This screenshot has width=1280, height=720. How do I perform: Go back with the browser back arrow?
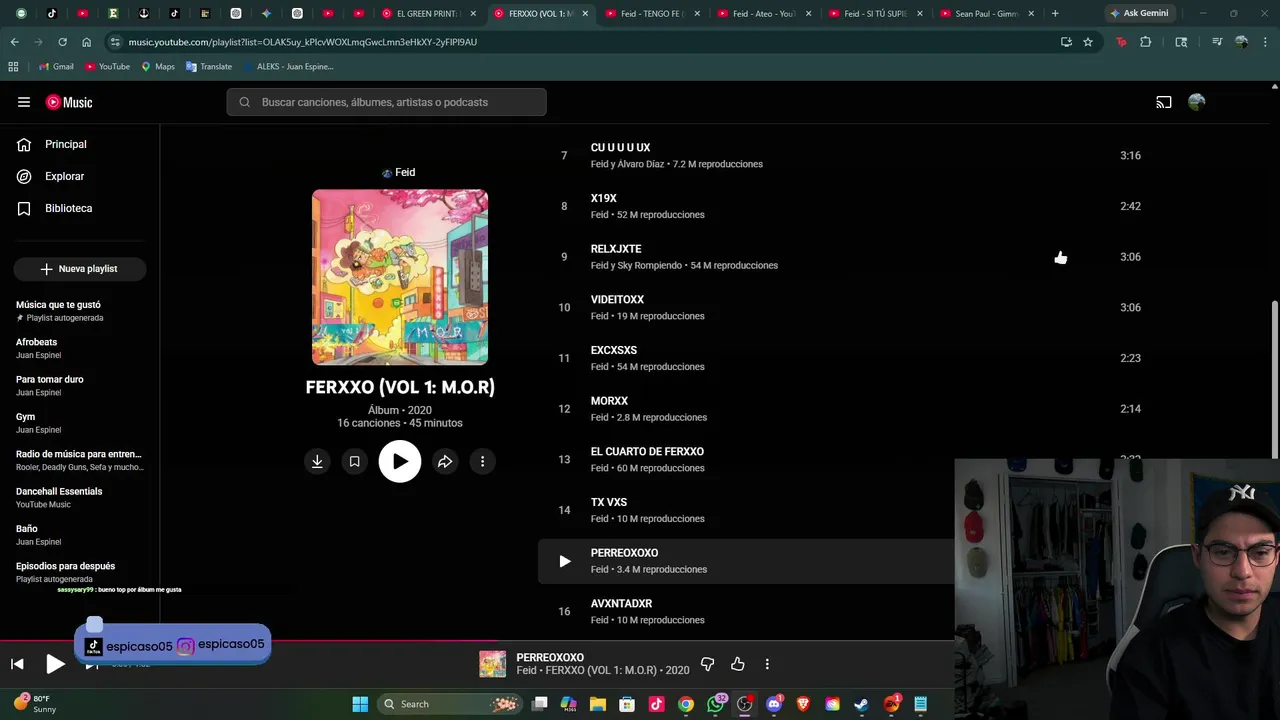pos(14,42)
